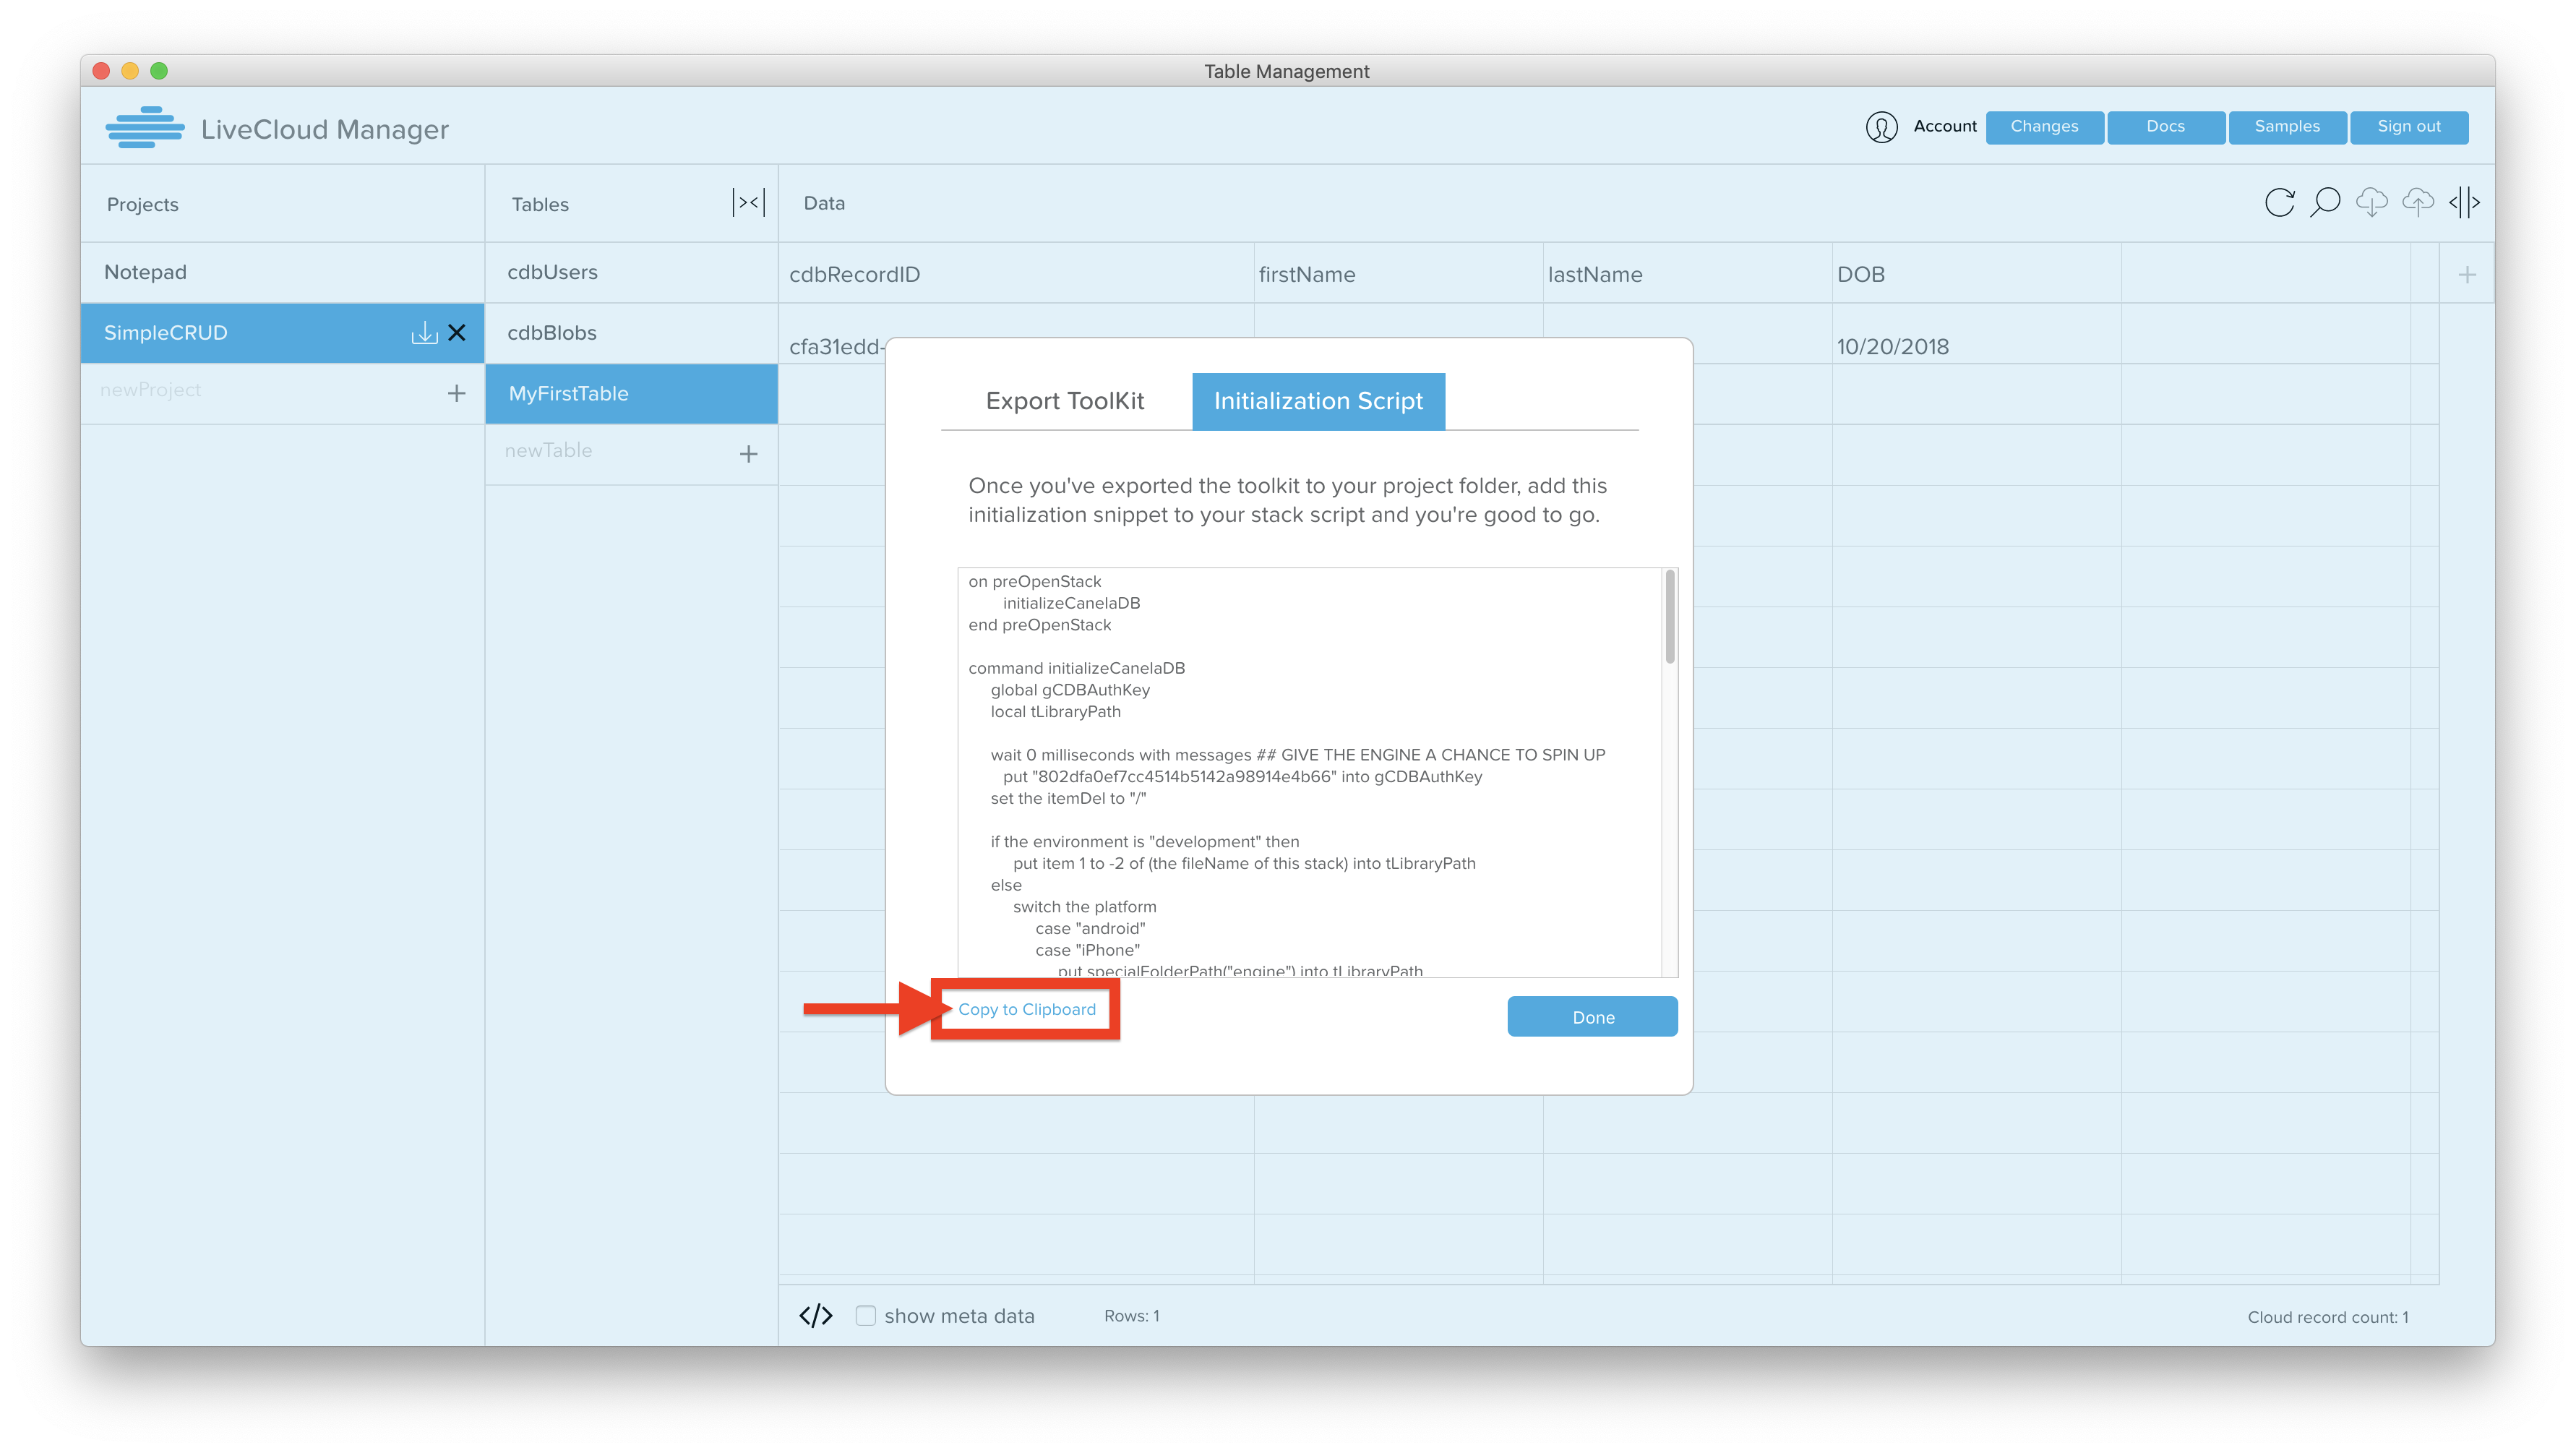2576x1453 pixels.
Task: Click the Done button
Action: coord(1592,1016)
